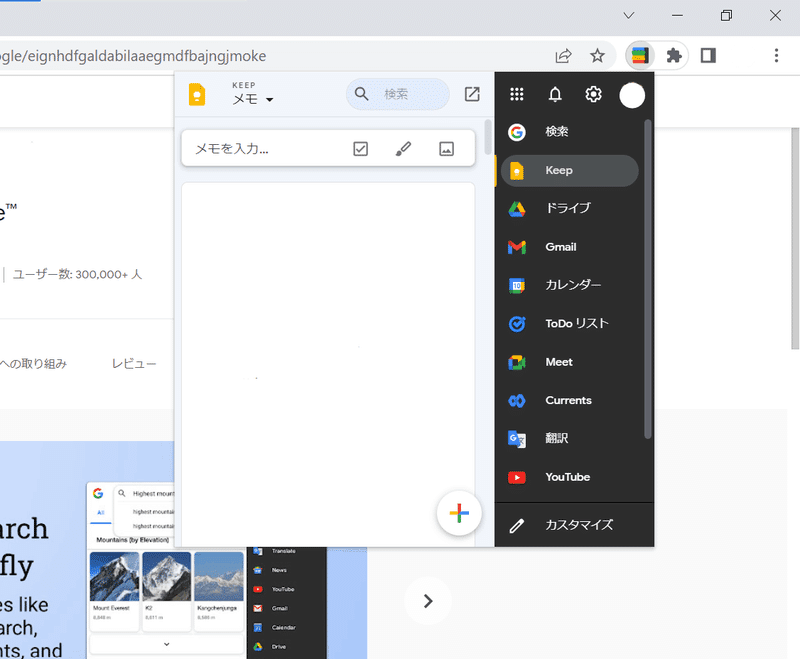Click the Mount Everest thumbnail in preview
The height and width of the screenshot is (659, 800).
[114, 576]
